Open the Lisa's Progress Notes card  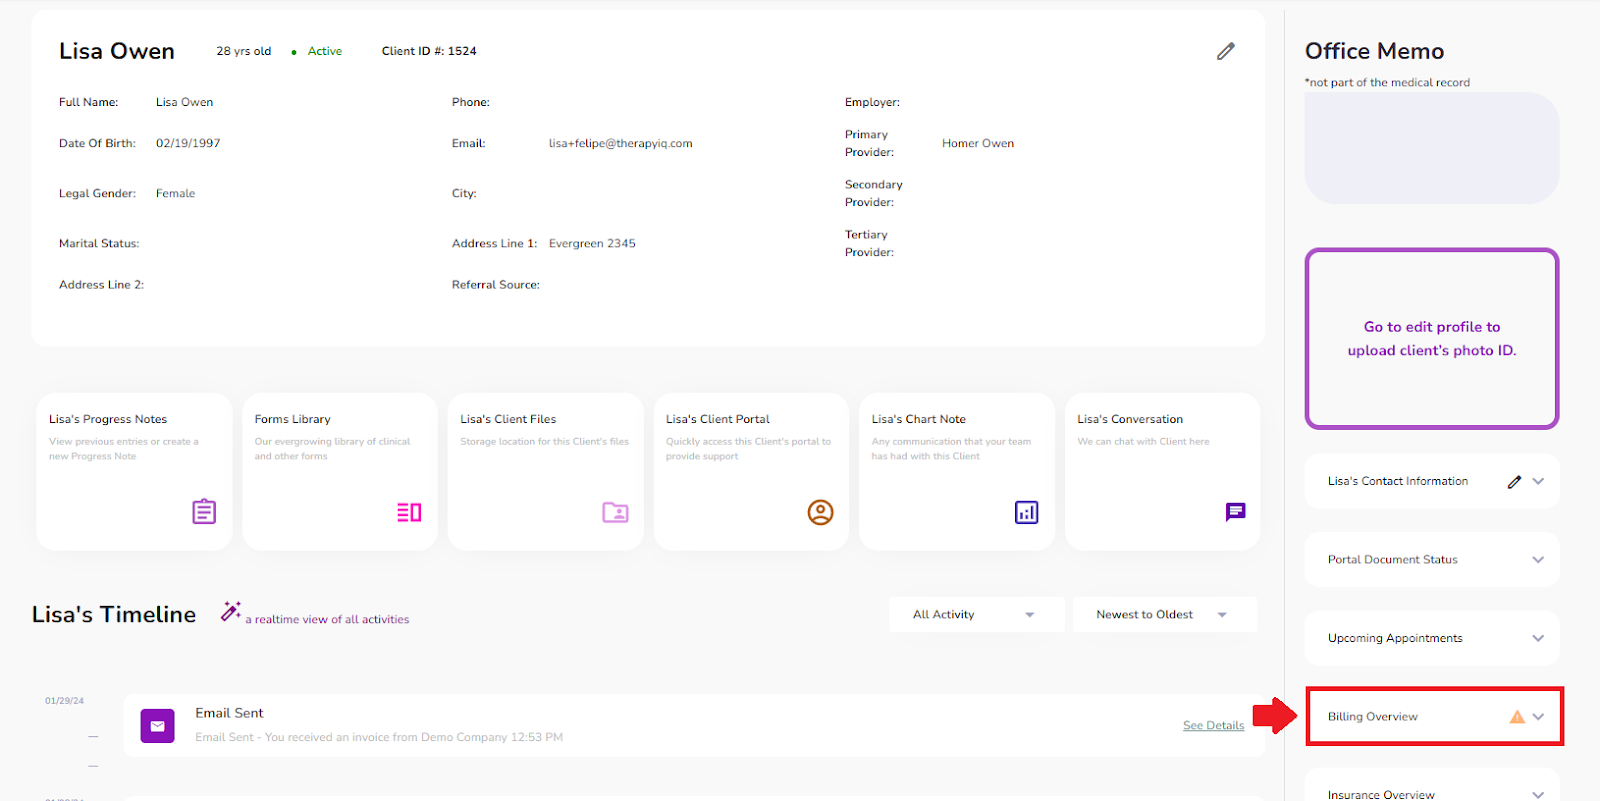coord(134,472)
